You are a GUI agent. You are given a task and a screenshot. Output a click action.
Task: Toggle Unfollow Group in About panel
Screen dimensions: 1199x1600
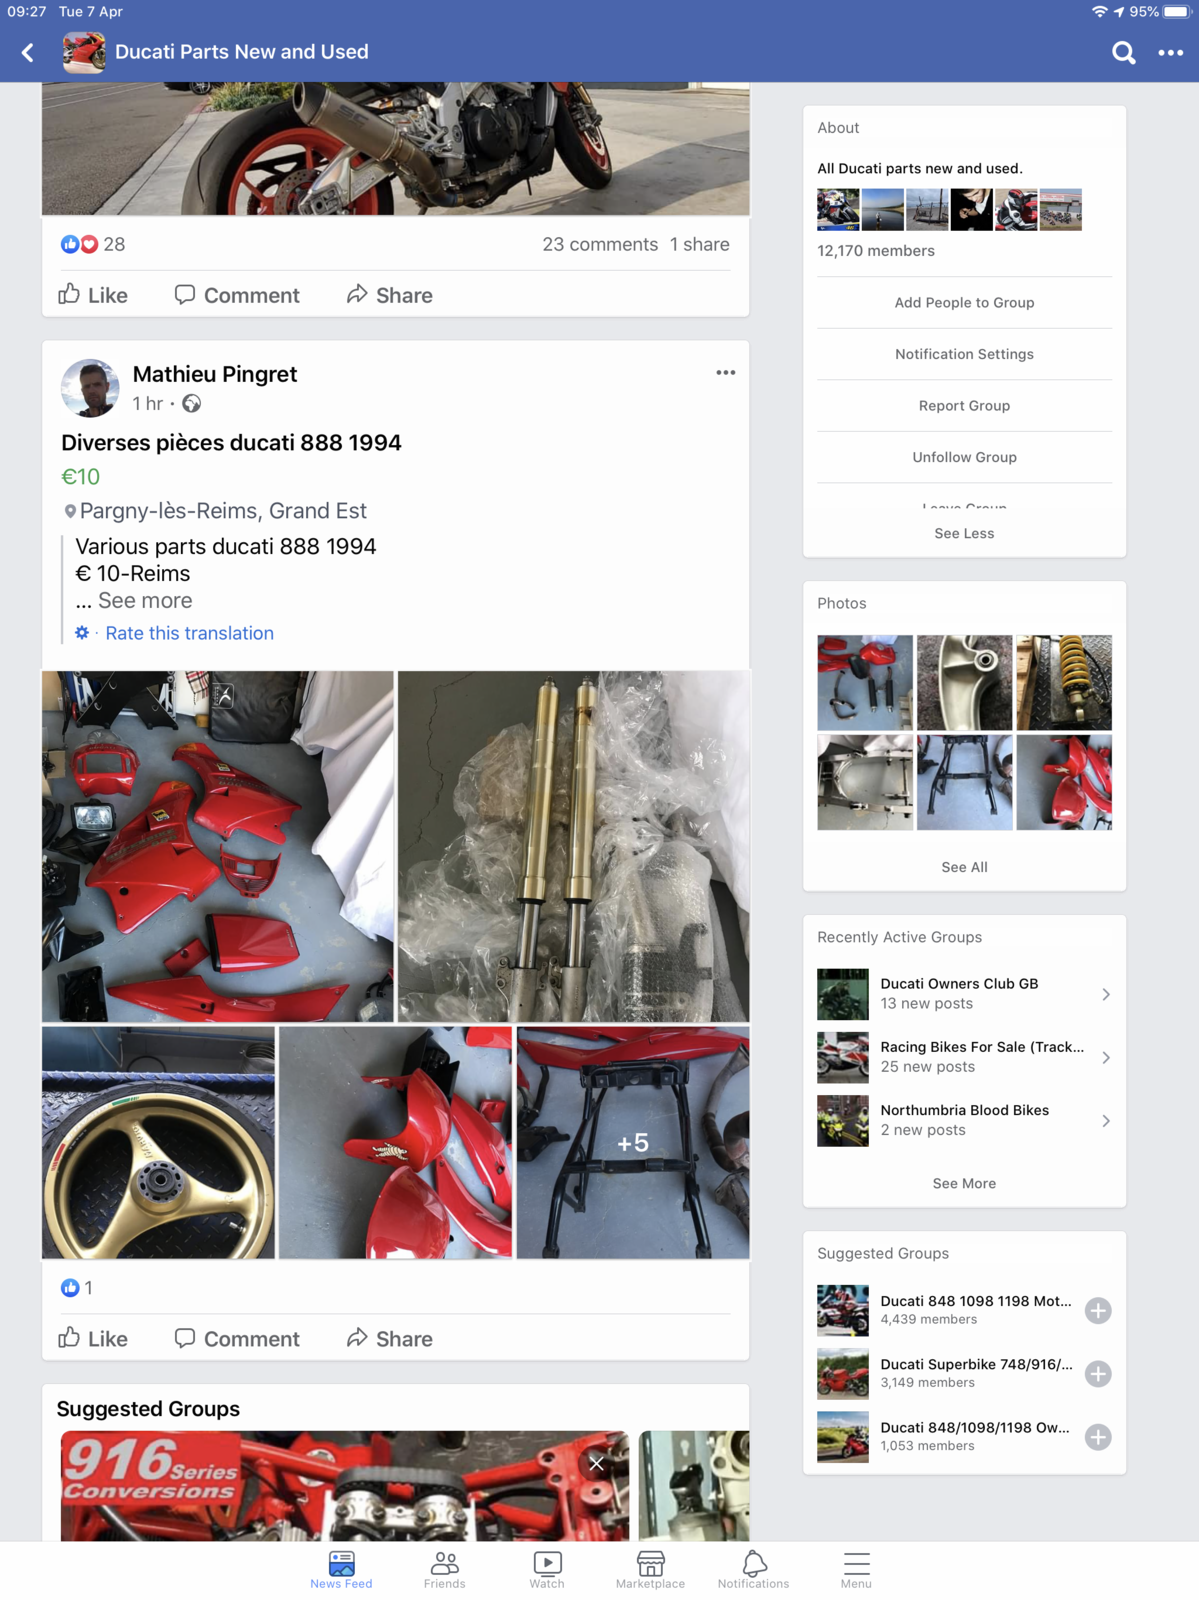964,457
